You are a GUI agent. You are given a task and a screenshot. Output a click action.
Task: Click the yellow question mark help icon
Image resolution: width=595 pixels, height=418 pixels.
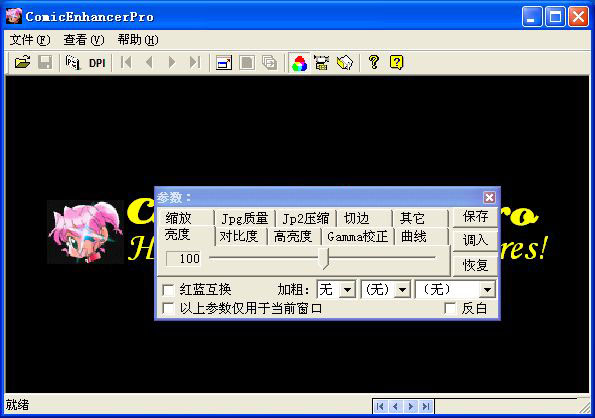coord(374,62)
